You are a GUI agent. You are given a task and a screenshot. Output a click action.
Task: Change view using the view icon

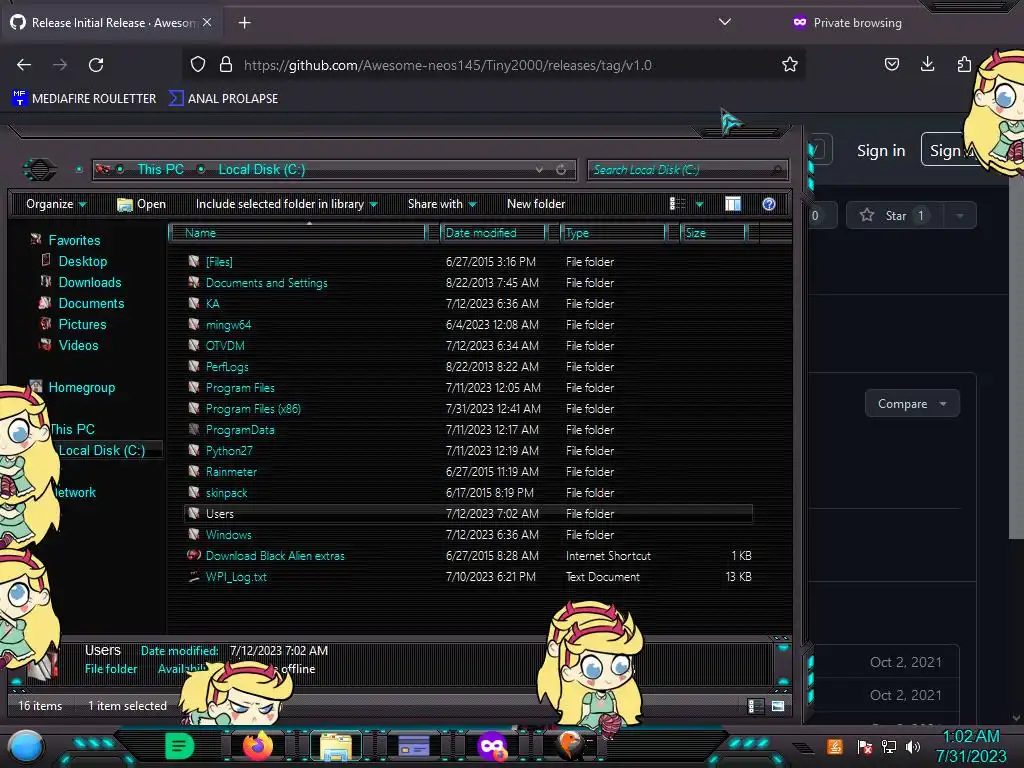(x=677, y=204)
